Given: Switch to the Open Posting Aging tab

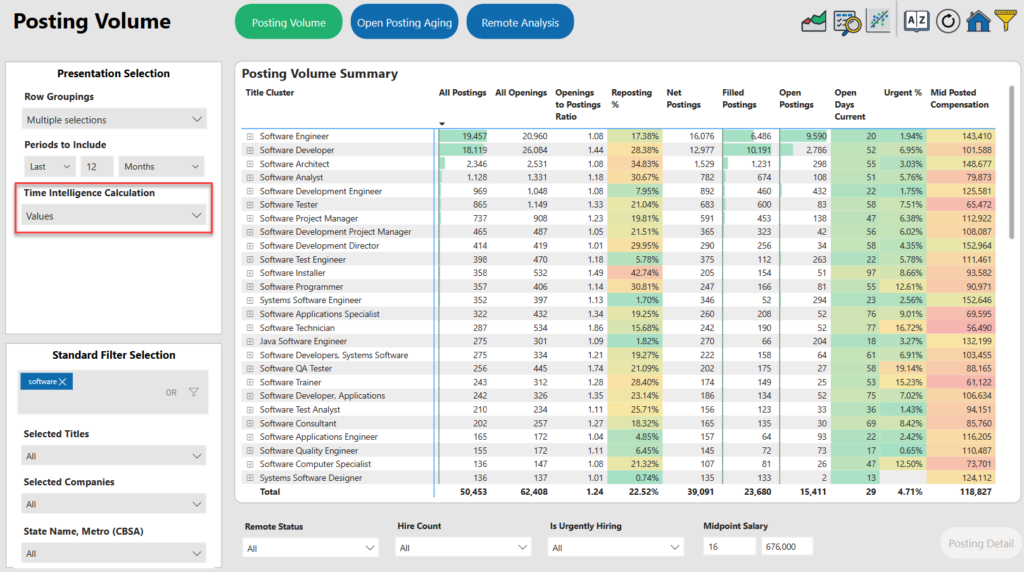Looking at the screenshot, I should pyautogui.click(x=405, y=22).
